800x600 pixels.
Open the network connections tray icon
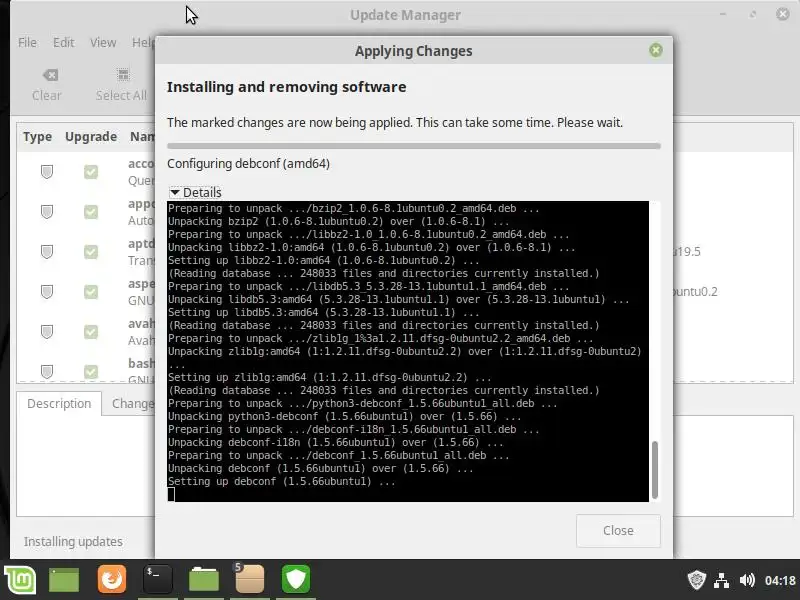[x=721, y=581]
